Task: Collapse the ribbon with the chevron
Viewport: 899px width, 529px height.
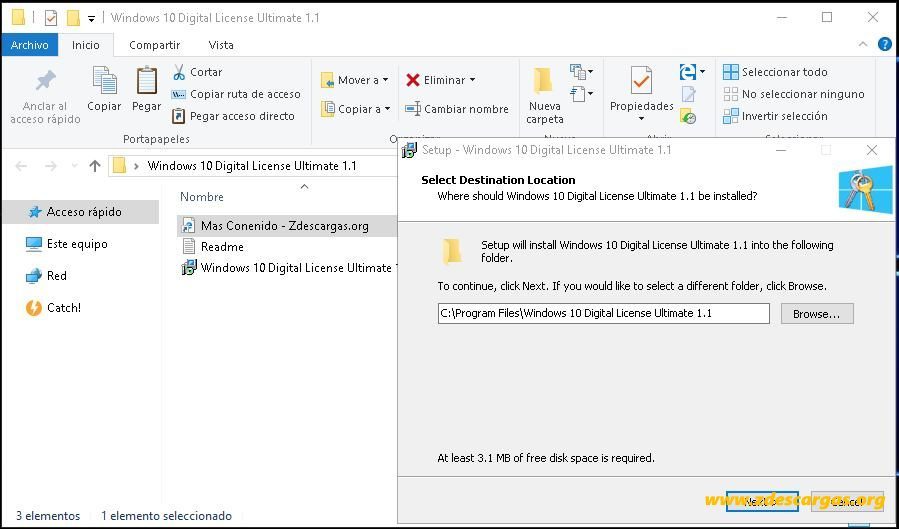Action: coord(863,44)
